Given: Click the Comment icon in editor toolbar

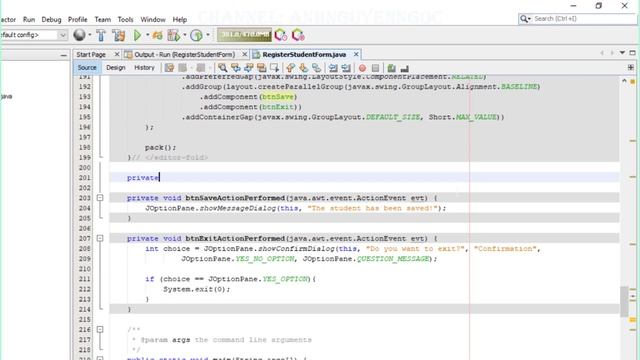Looking at the screenshot, I should coord(391,68).
